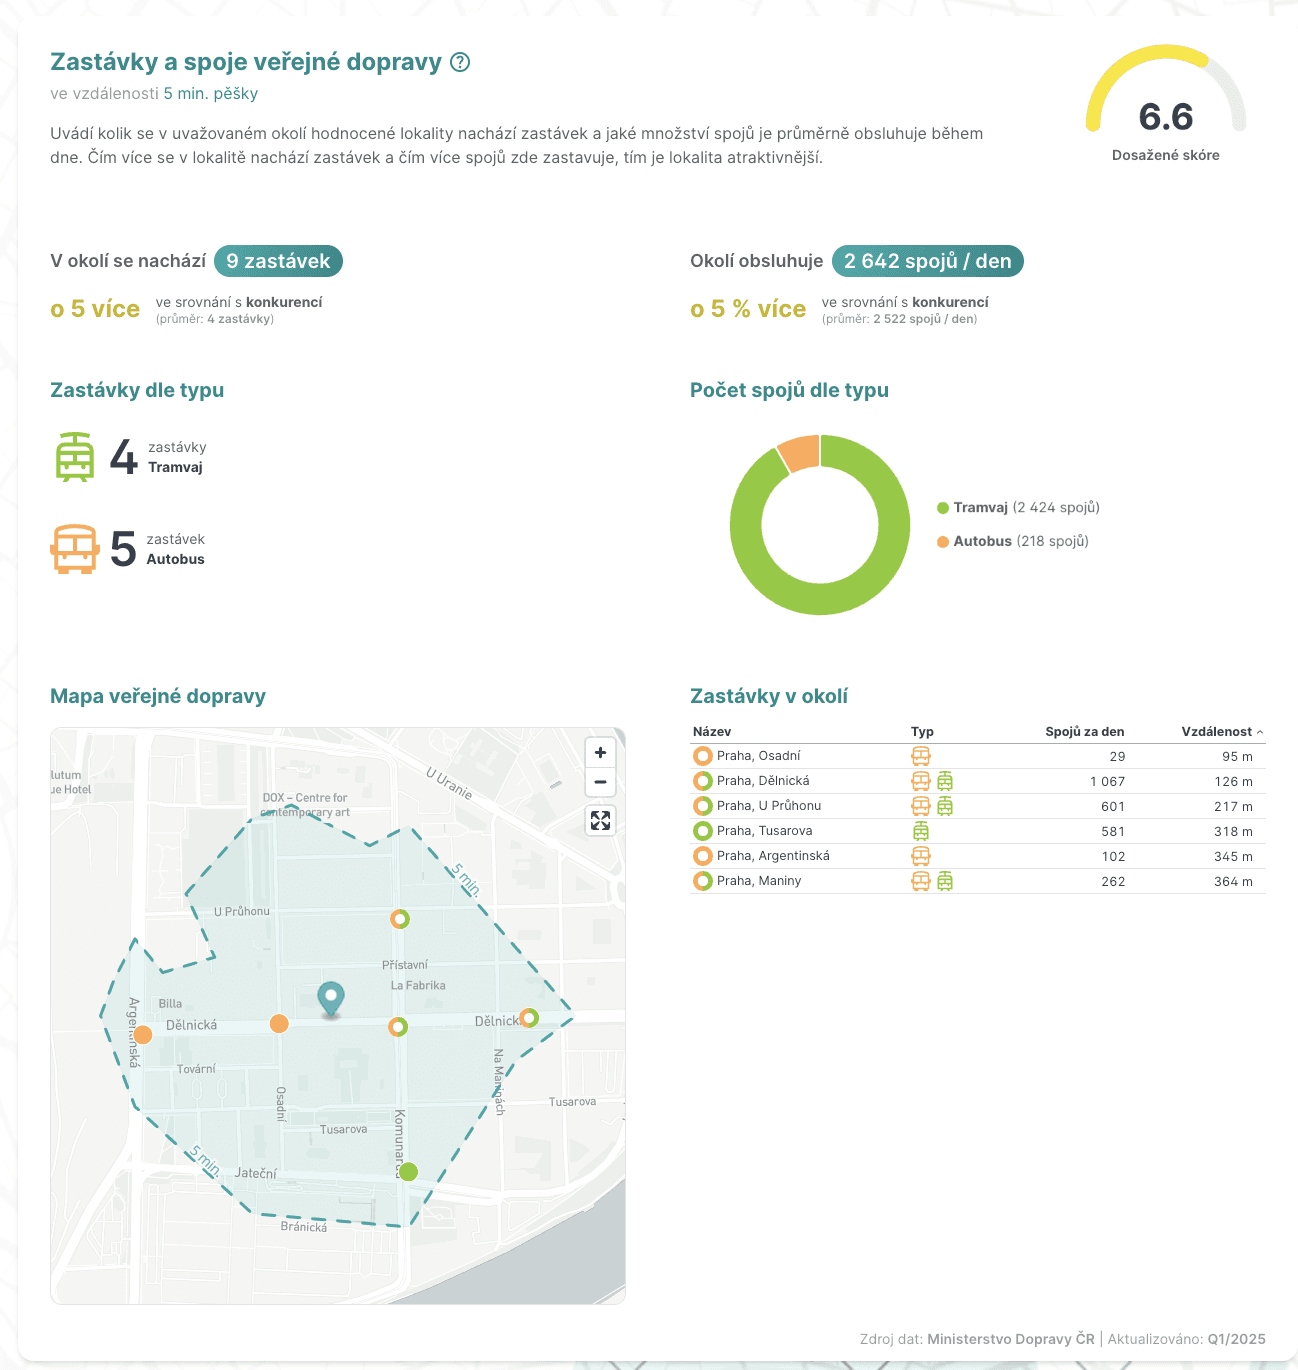Click the 6.6 score gauge
Screen dimensions: 1298x1370
click(x=1165, y=118)
